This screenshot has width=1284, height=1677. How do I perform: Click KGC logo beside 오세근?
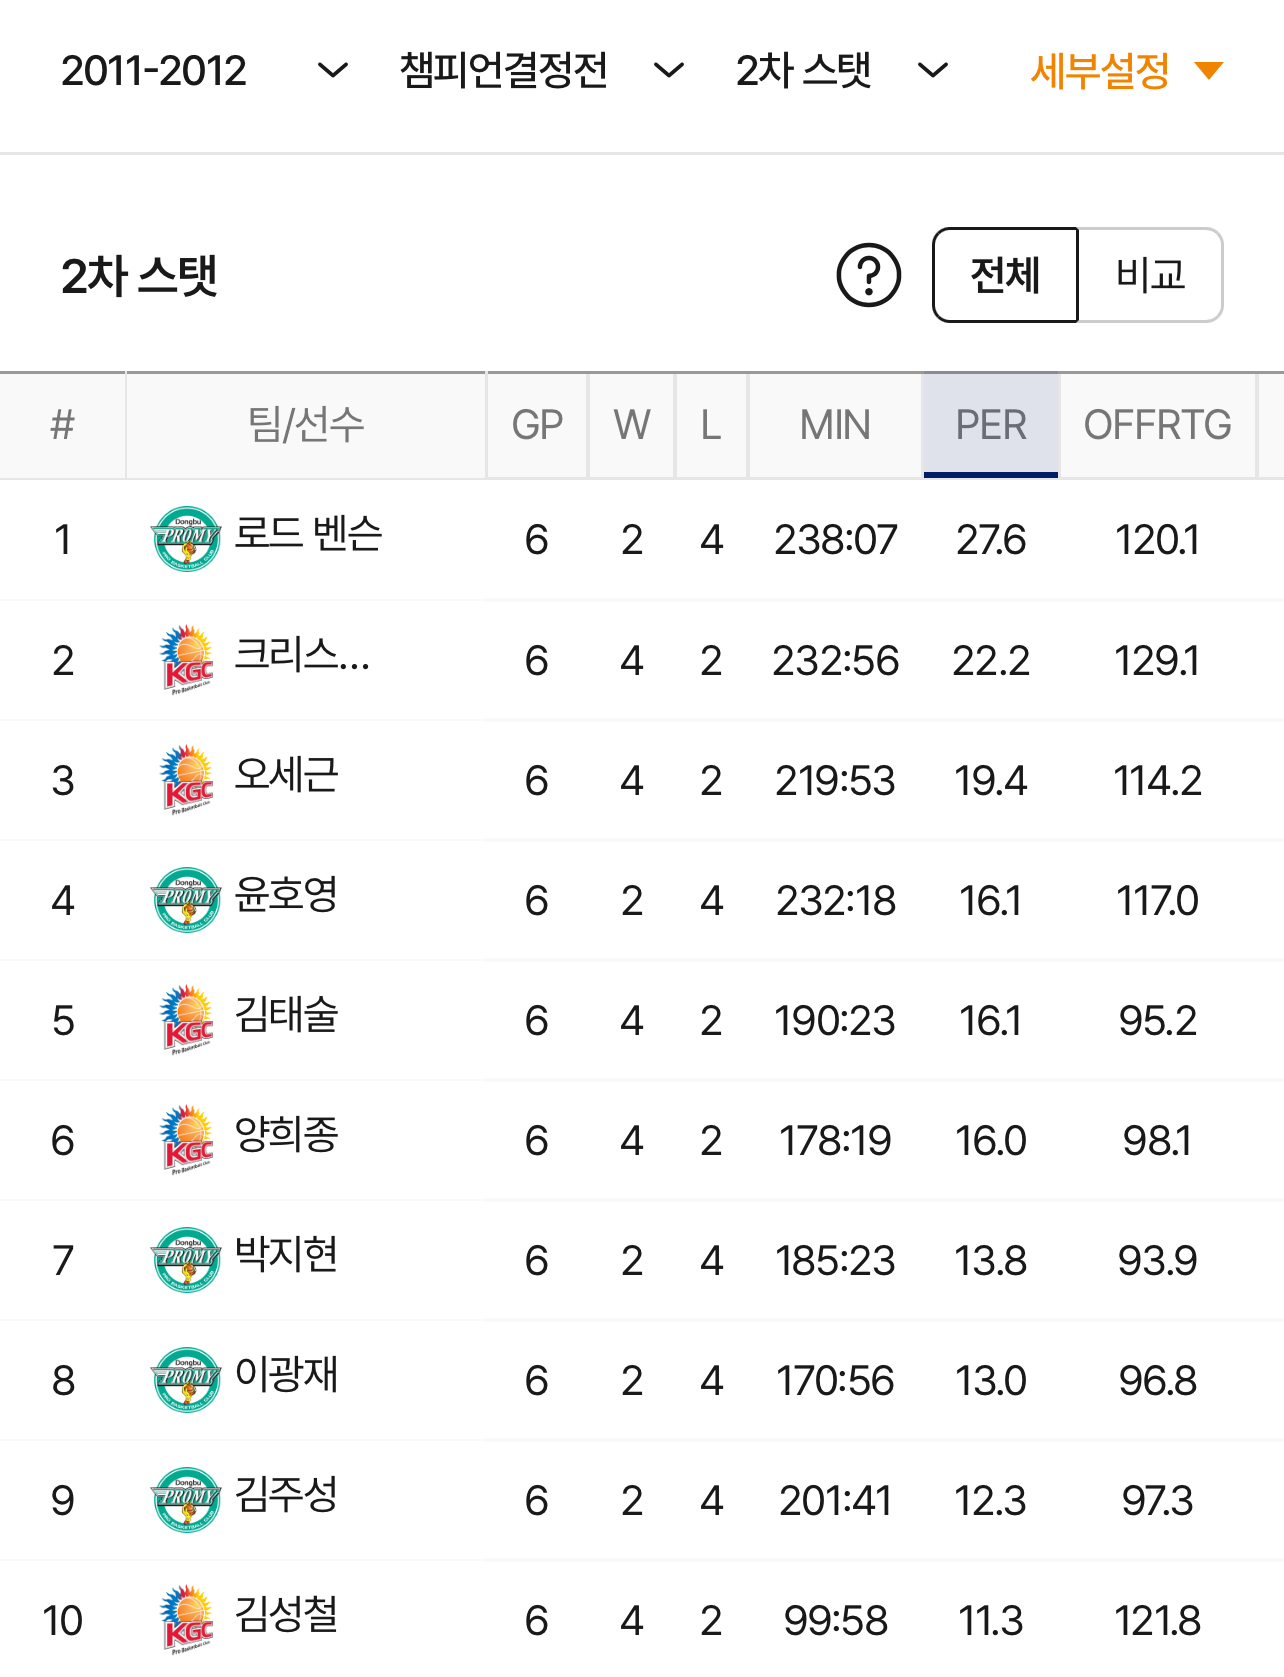pyautogui.click(x=186, y=779)
